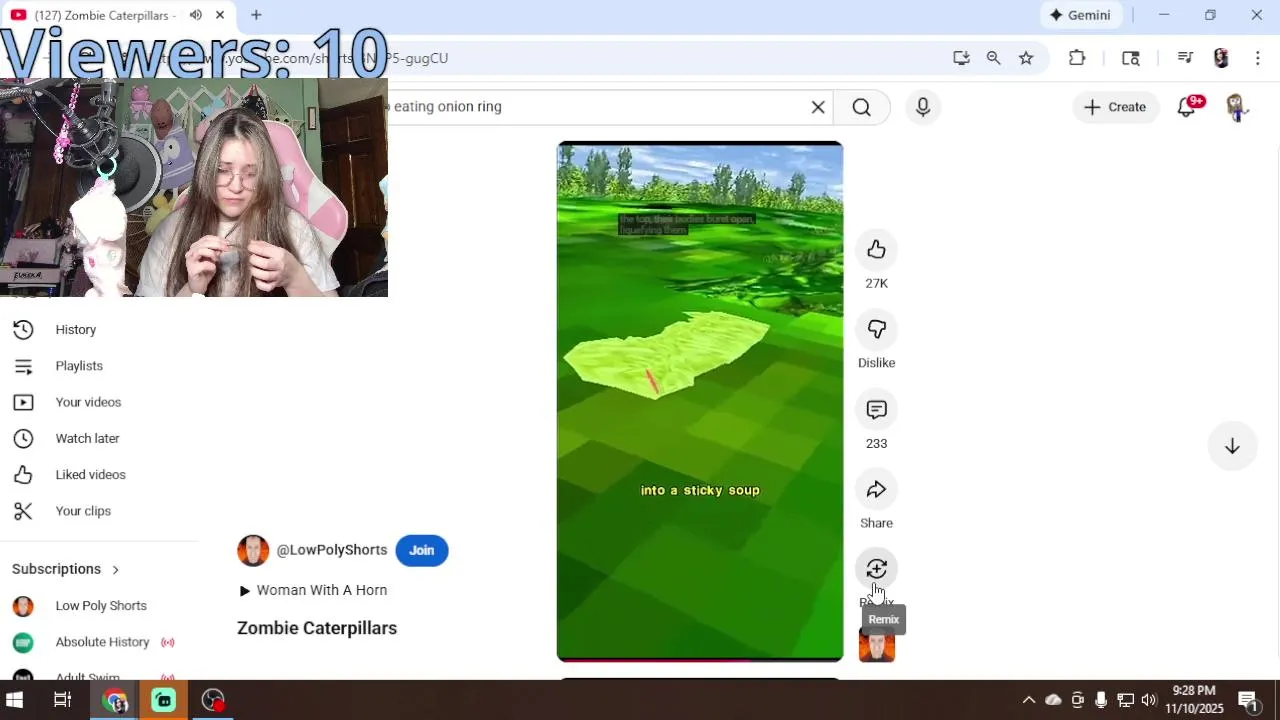Close the Zombie Caterpillars browser tab

[220, 15]
